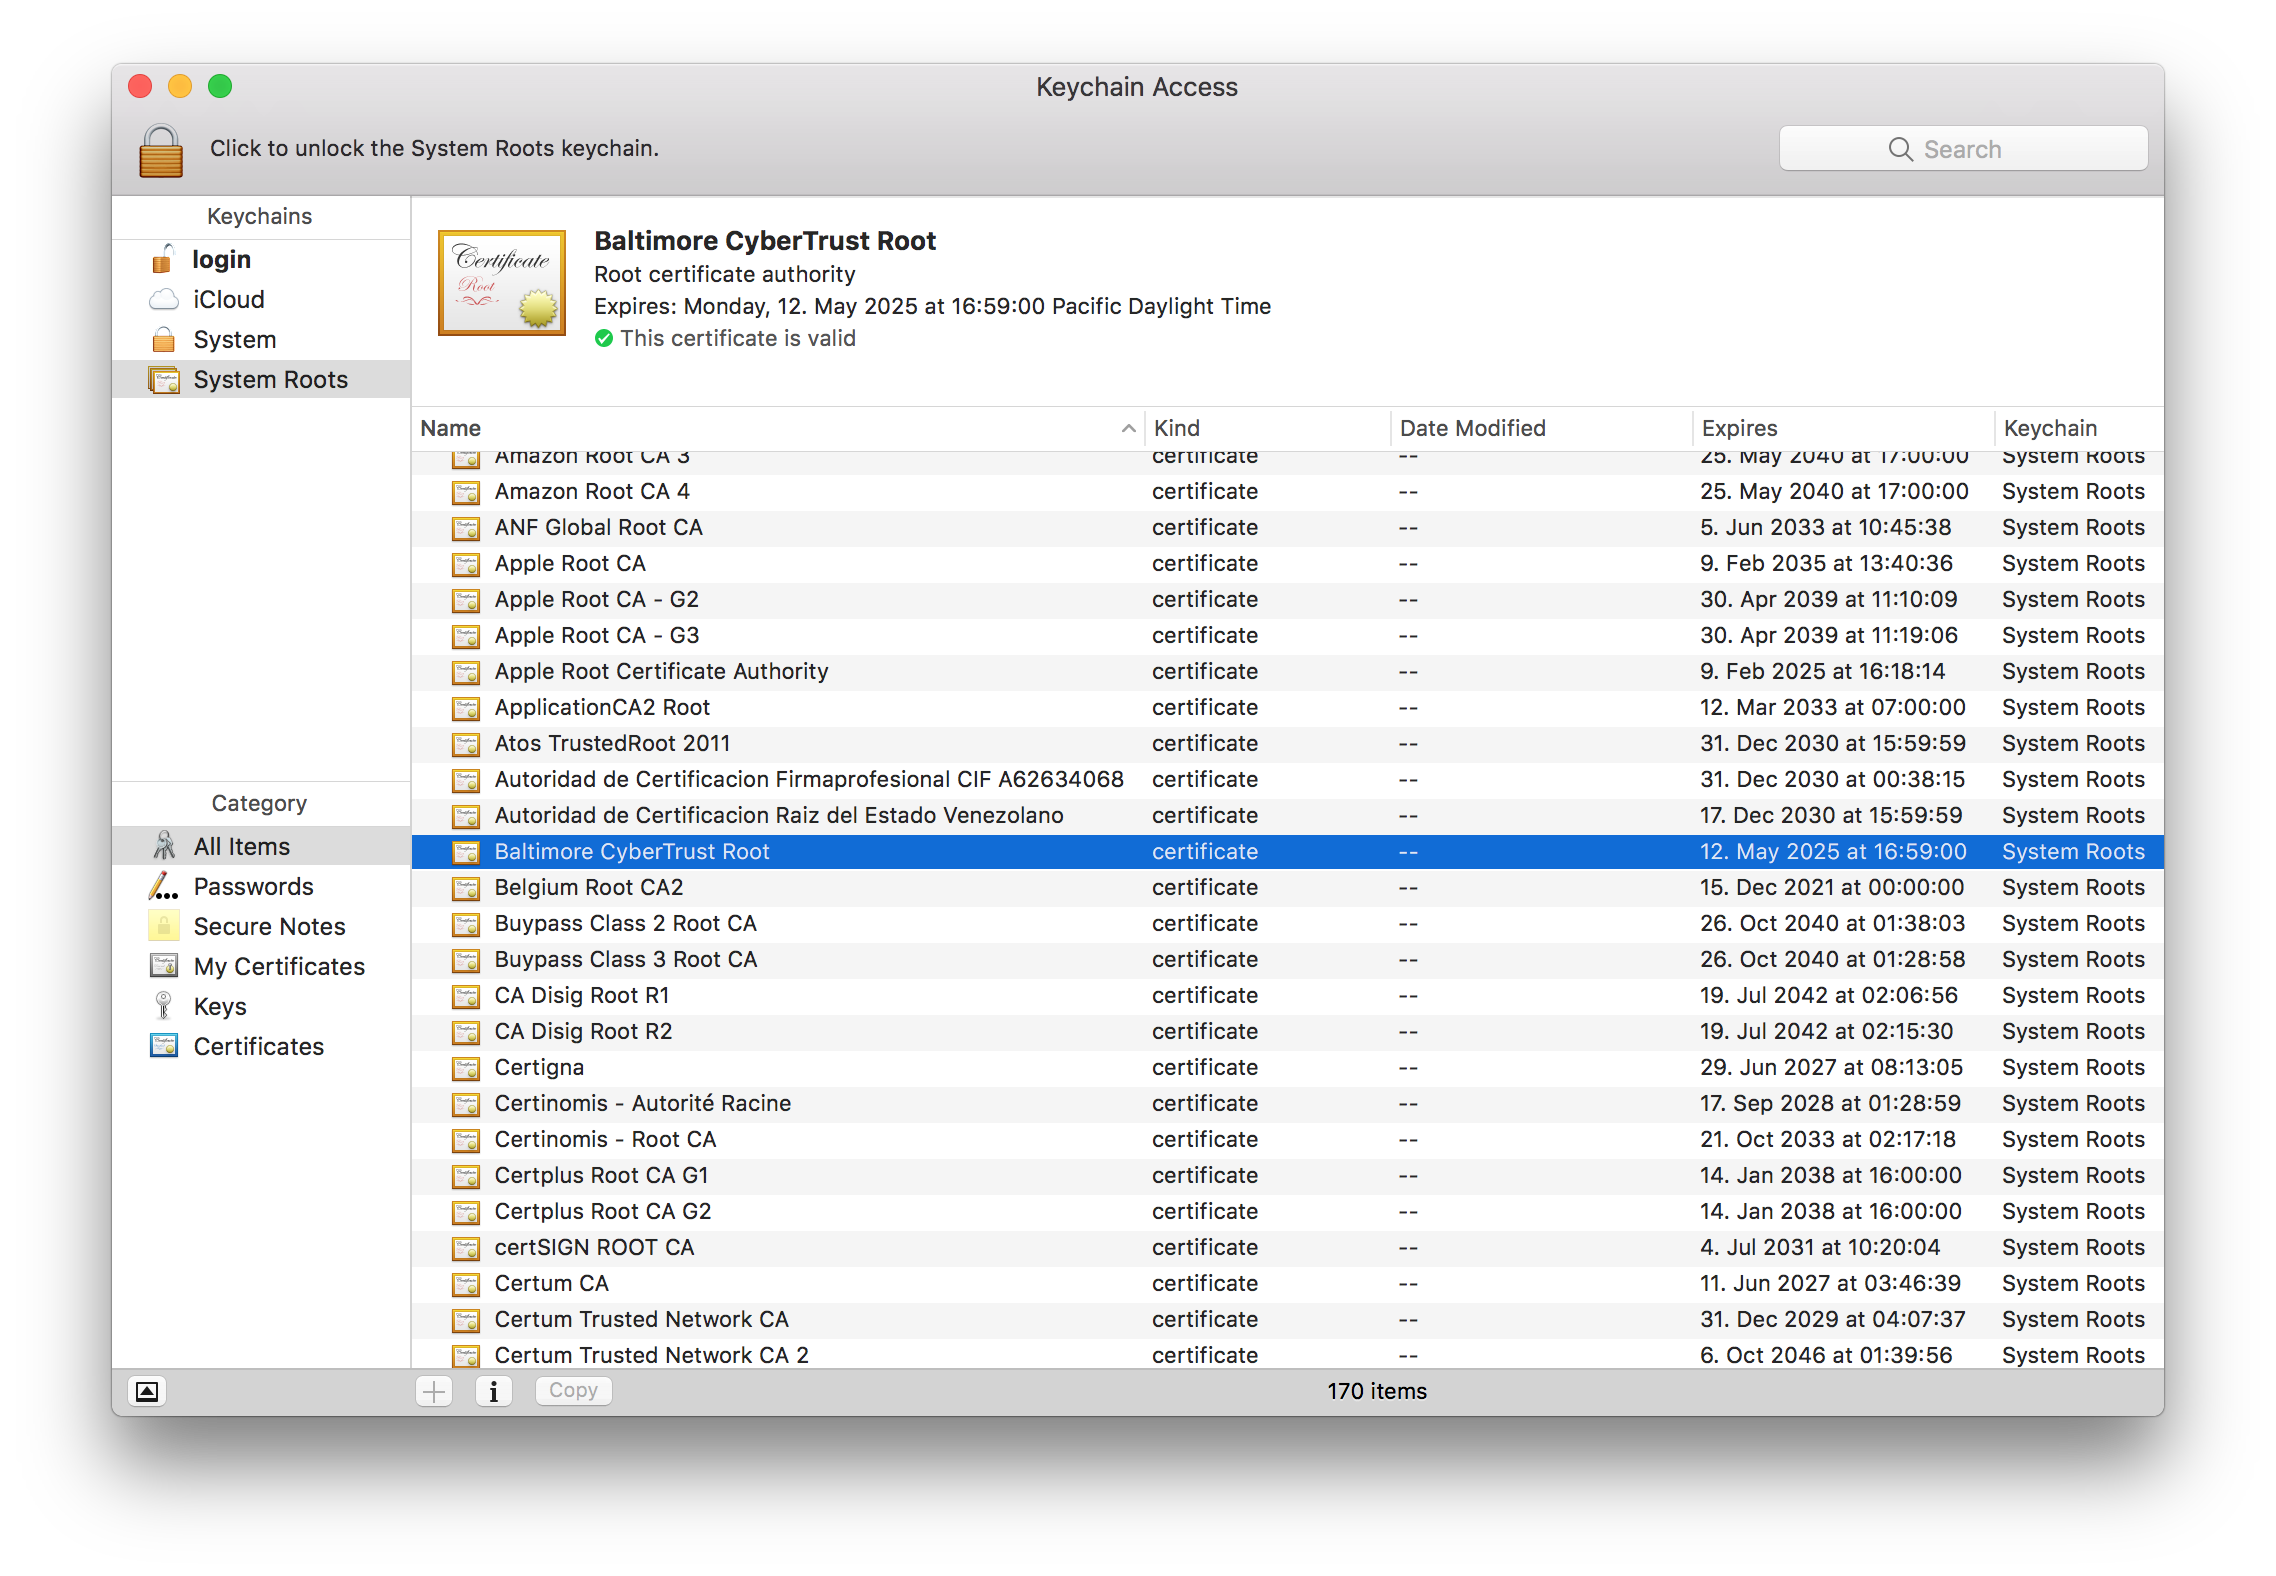The width and height of the screenshot is (2276, 1576).
Task: Sort by the Date Modified column
Action: [1541, 429]
